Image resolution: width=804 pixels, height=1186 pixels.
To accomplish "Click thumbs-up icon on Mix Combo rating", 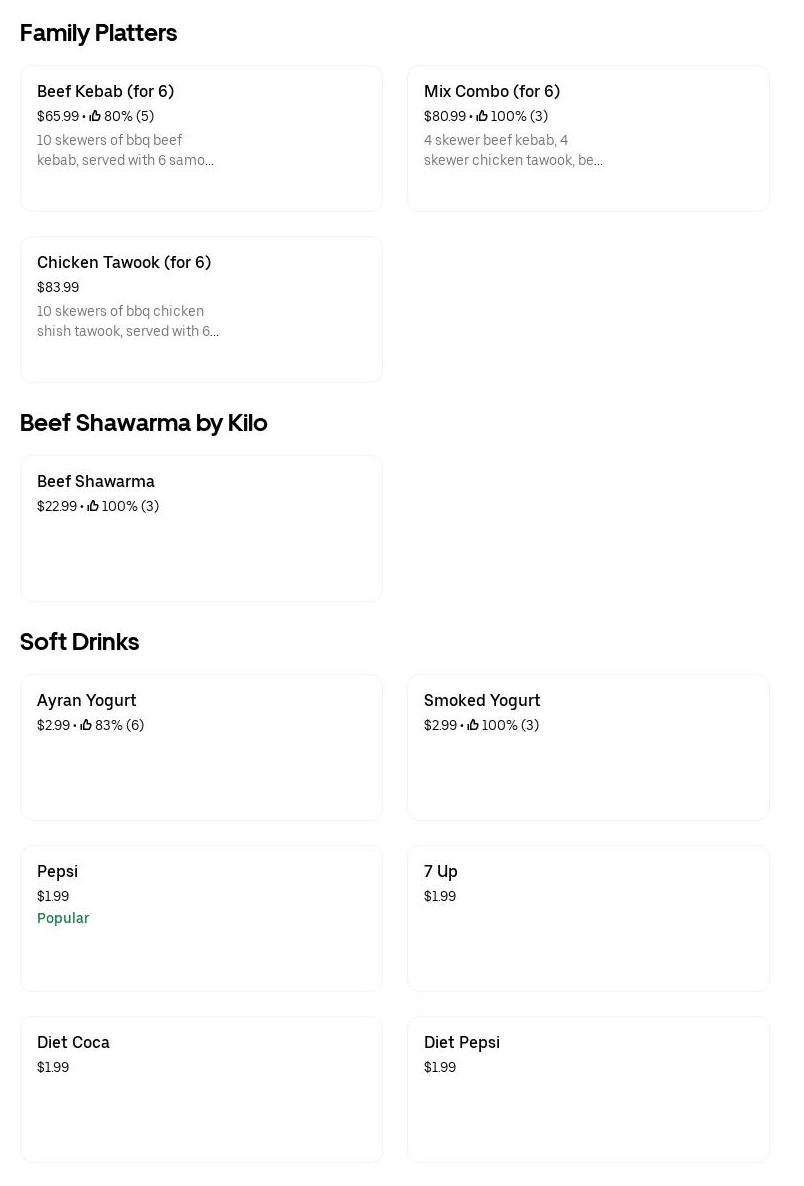I will pyautogui.click(x=482, y=116).
